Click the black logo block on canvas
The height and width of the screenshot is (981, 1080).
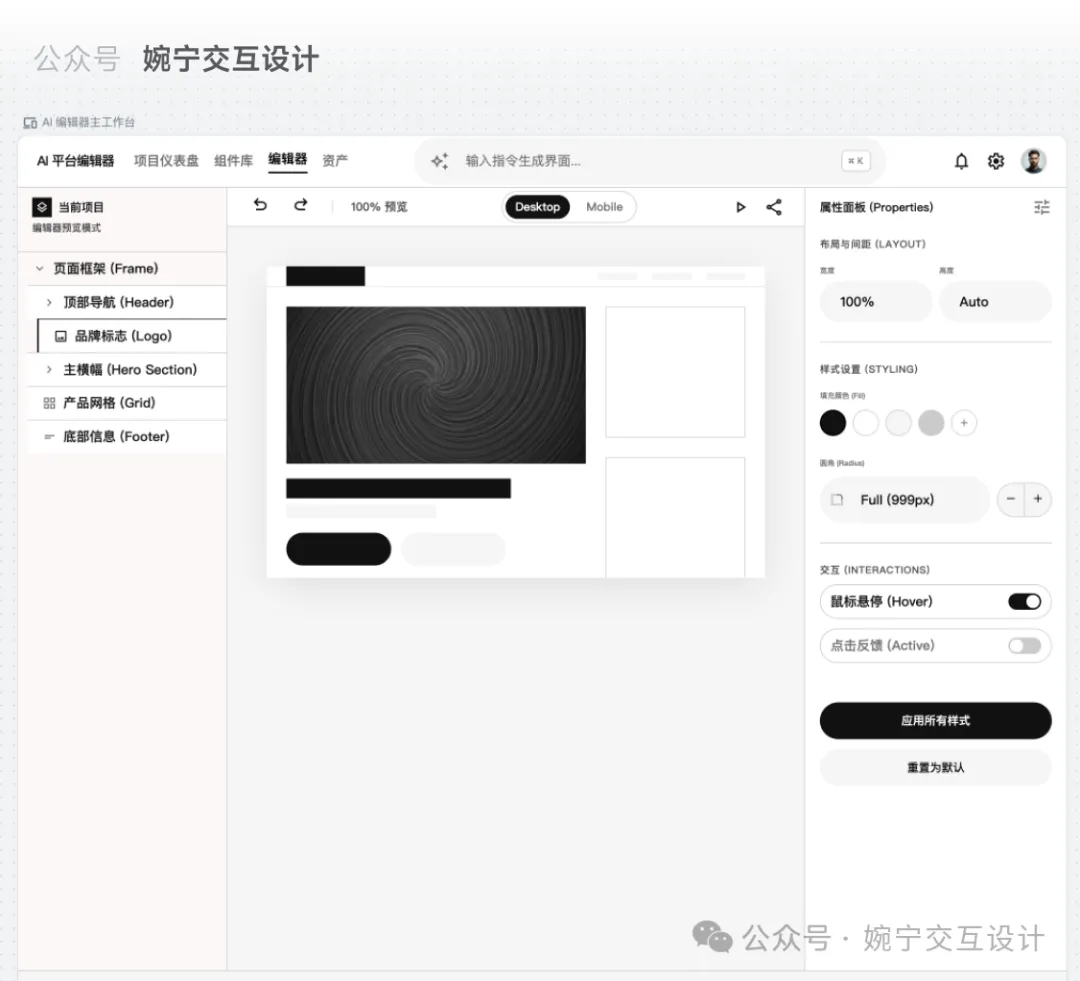325,276
